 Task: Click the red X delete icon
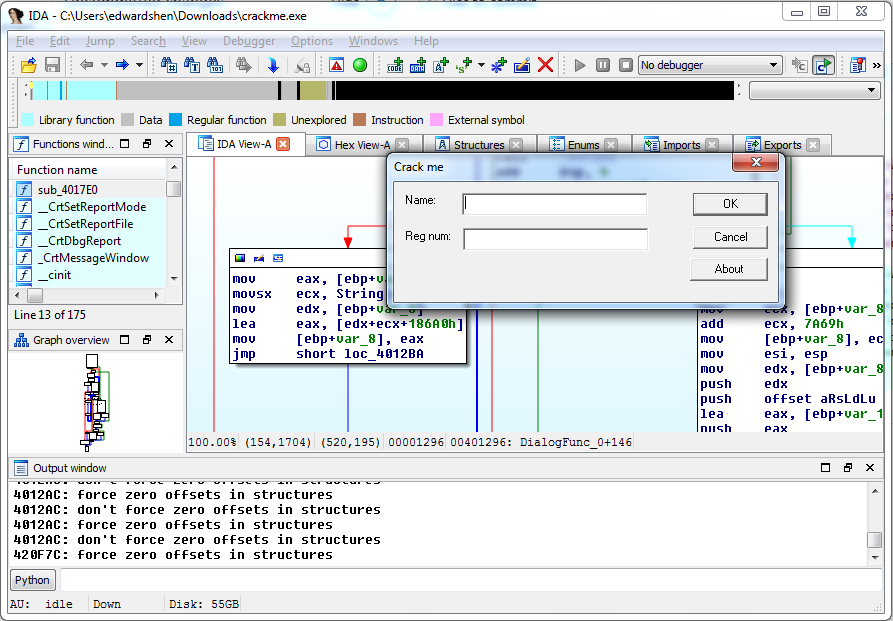coord(546,65)
